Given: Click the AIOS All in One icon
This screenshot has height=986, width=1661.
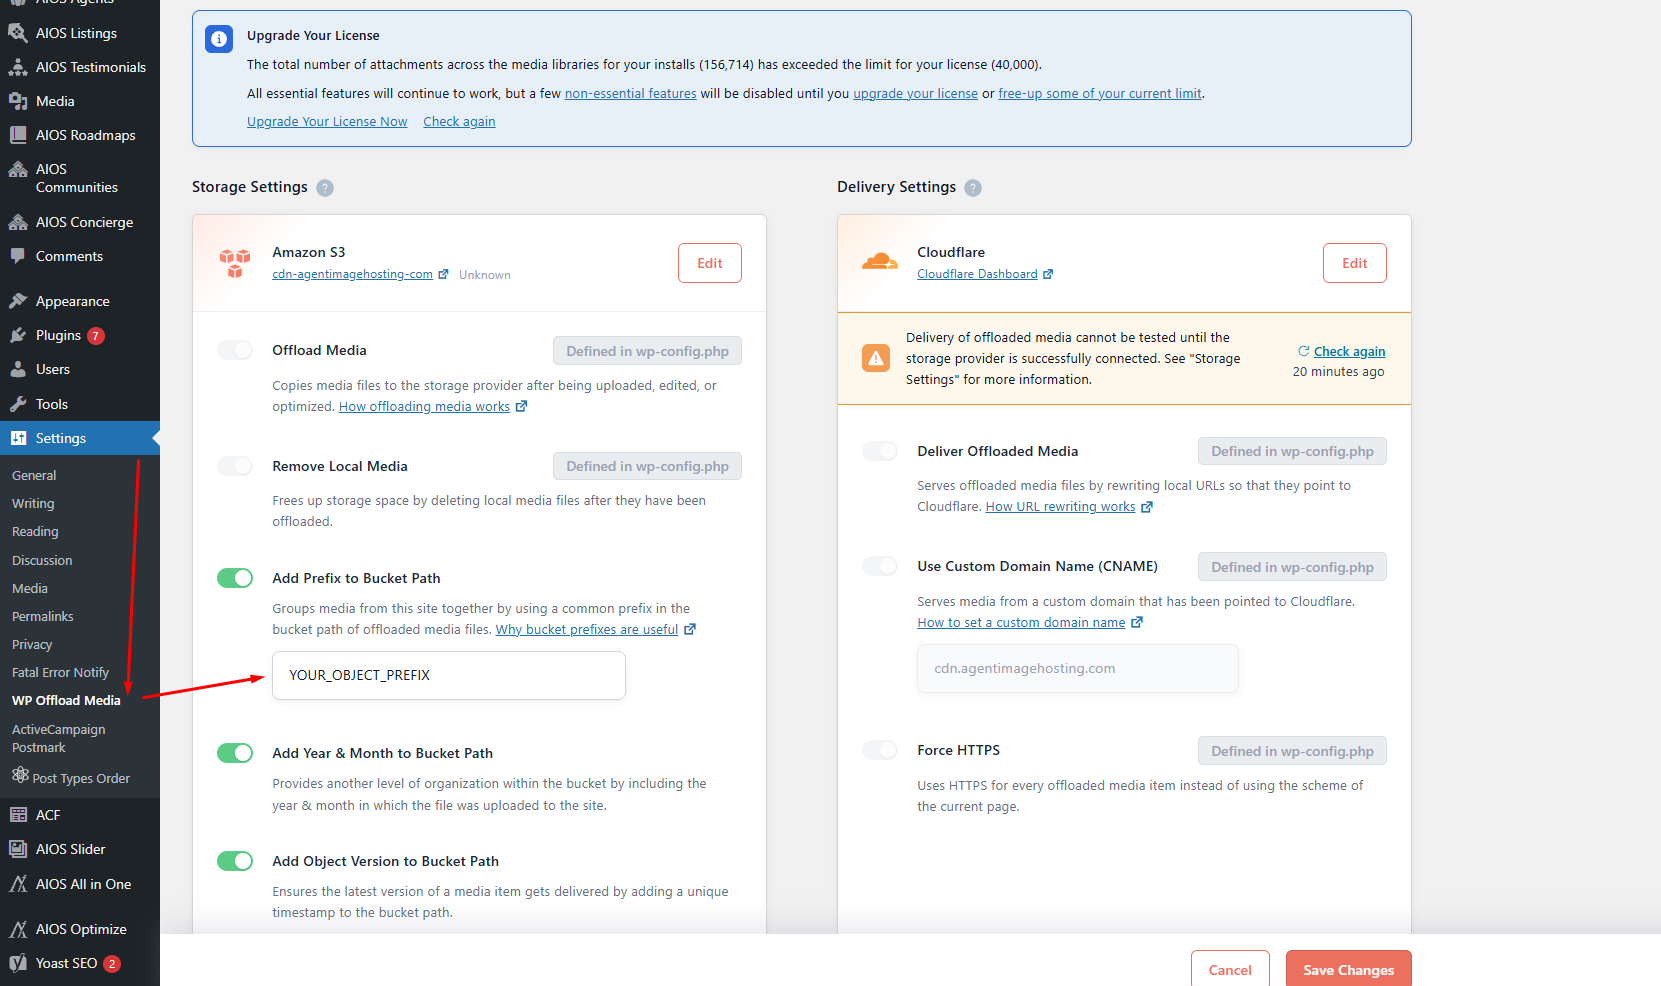Looking at the screenshot, I should point(18,884).
